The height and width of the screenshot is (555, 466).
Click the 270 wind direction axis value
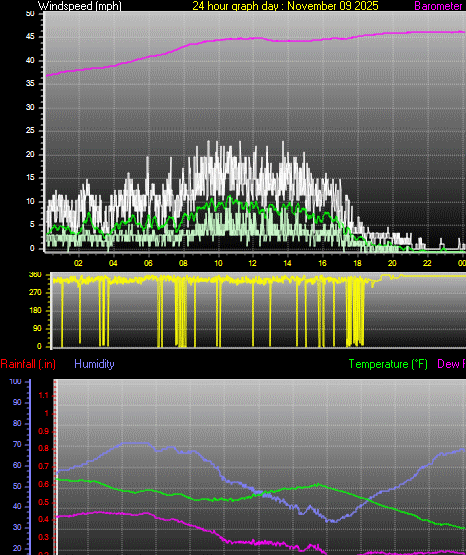coord(36,292)
